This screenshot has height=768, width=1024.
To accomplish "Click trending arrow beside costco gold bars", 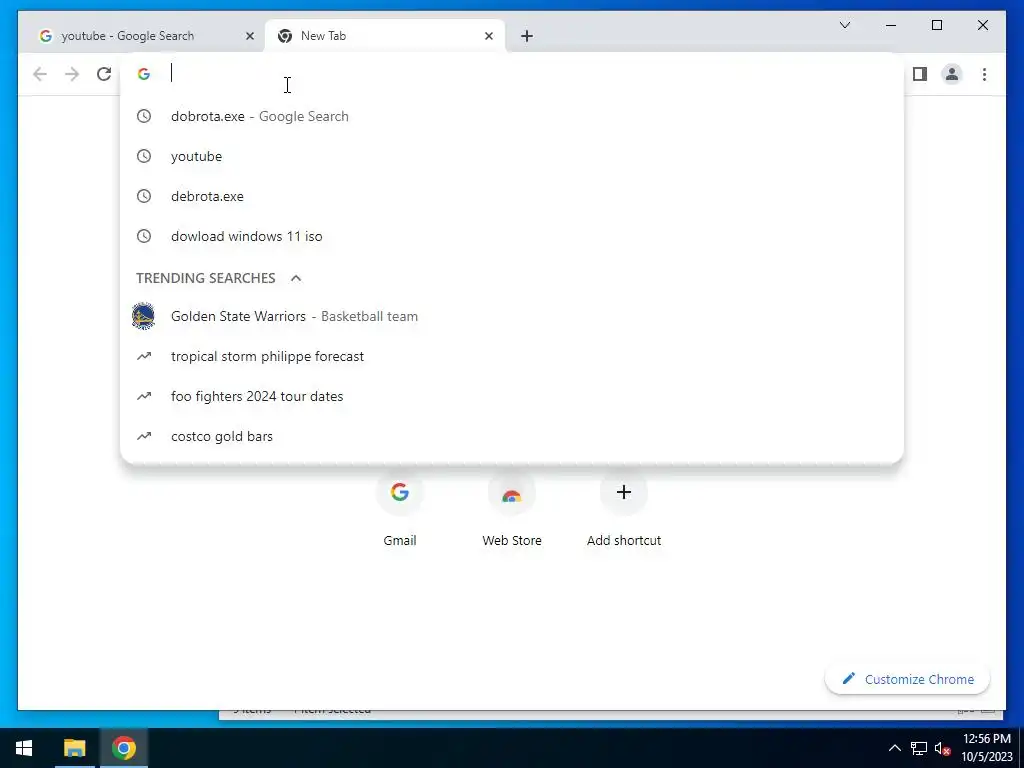I will coord(144,436).
